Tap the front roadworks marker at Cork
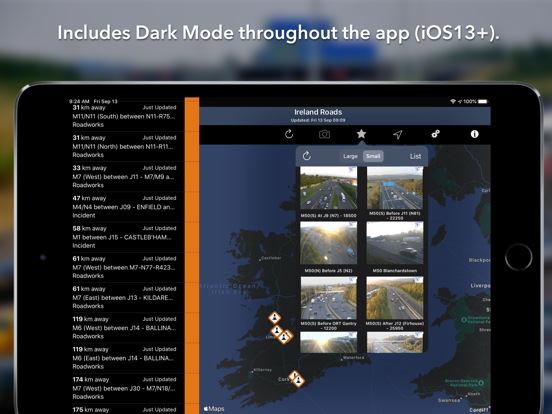This screenshot has width=552, height=414. (x=299, y=380)
